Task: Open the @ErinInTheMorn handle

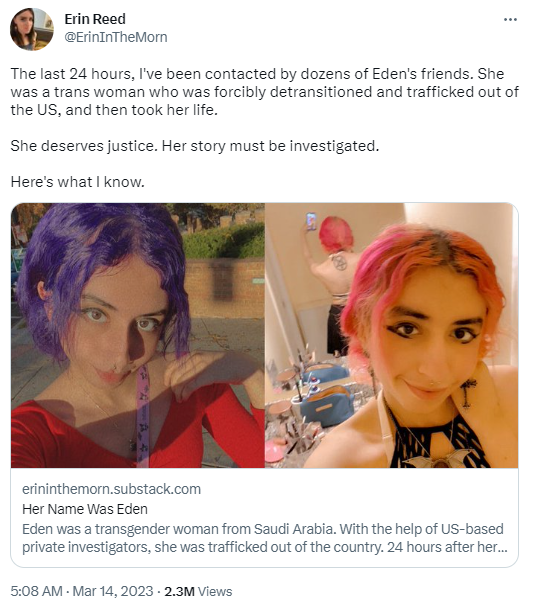Action: tap(116, 37)
